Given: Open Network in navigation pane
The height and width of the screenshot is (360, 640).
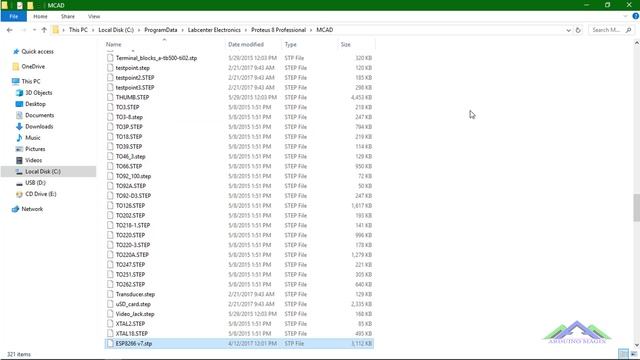Looking at the screenshot, I should click(32, 209).
